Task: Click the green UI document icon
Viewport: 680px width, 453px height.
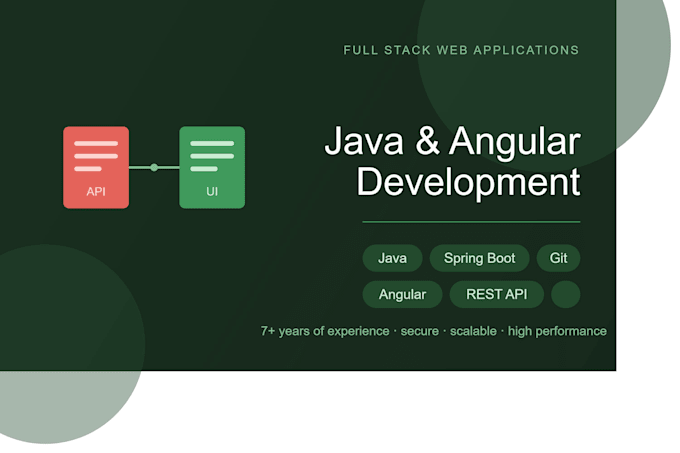Action: tap(212, 167)
